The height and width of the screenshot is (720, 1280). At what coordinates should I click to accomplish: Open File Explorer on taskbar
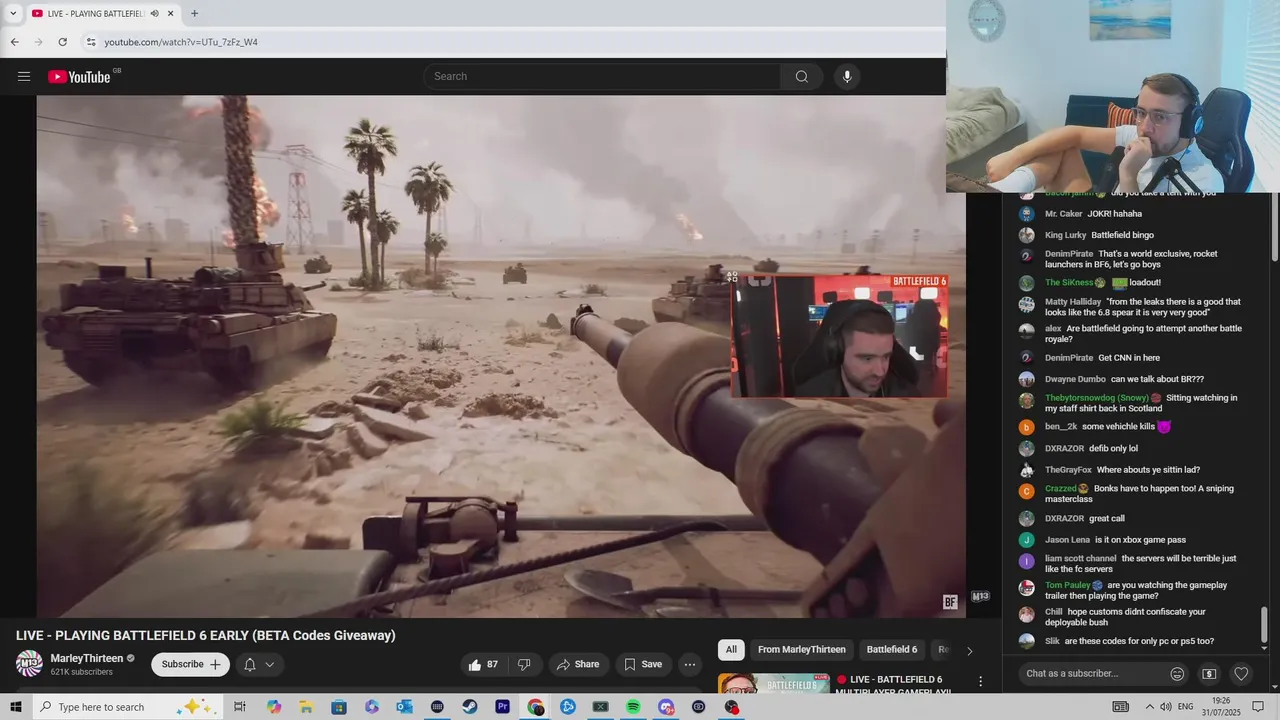[x=306, y=707]
